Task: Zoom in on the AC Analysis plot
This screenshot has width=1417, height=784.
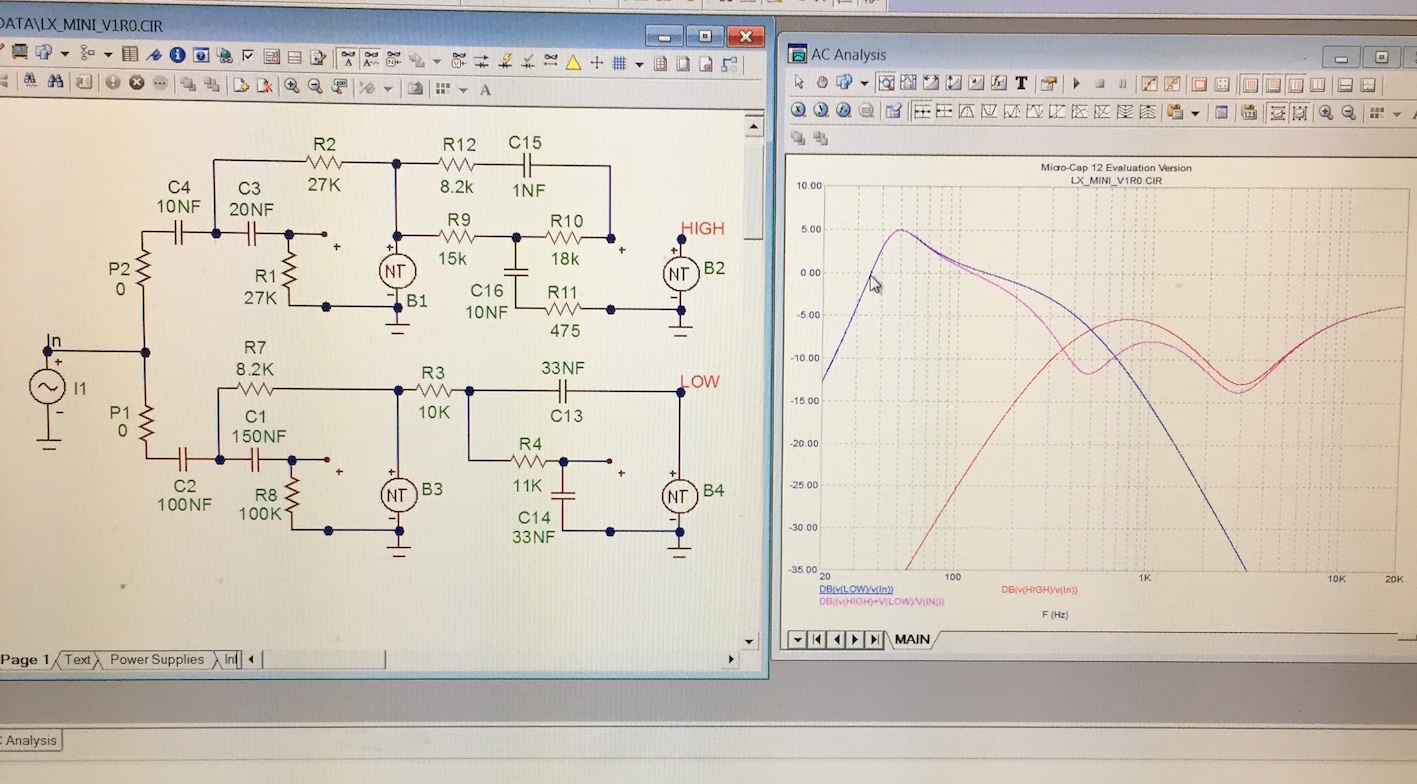Action: pos(1326,112)
